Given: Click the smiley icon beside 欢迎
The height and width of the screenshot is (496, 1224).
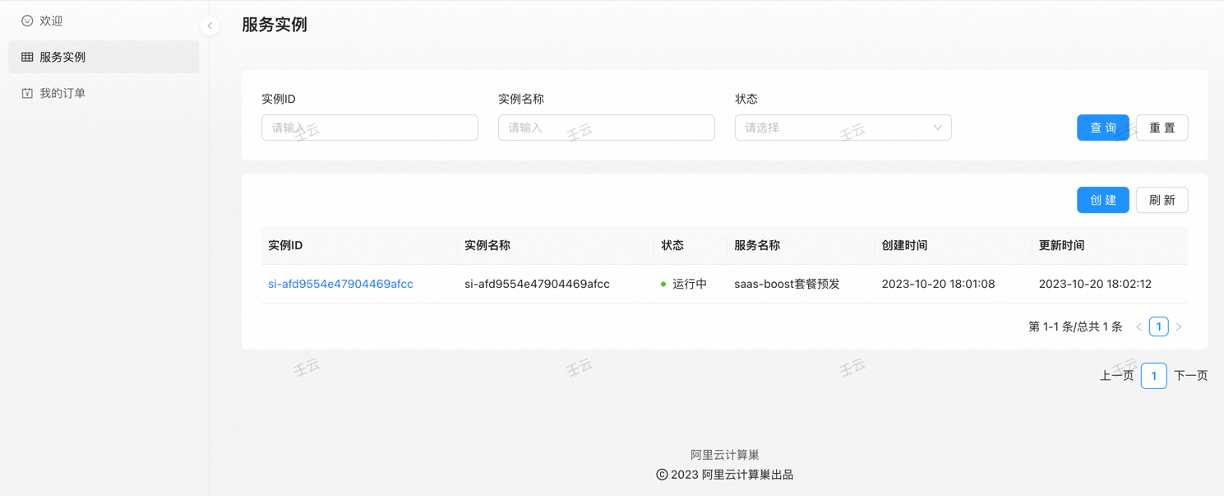Looking at the screenshot, I should 27,21.
